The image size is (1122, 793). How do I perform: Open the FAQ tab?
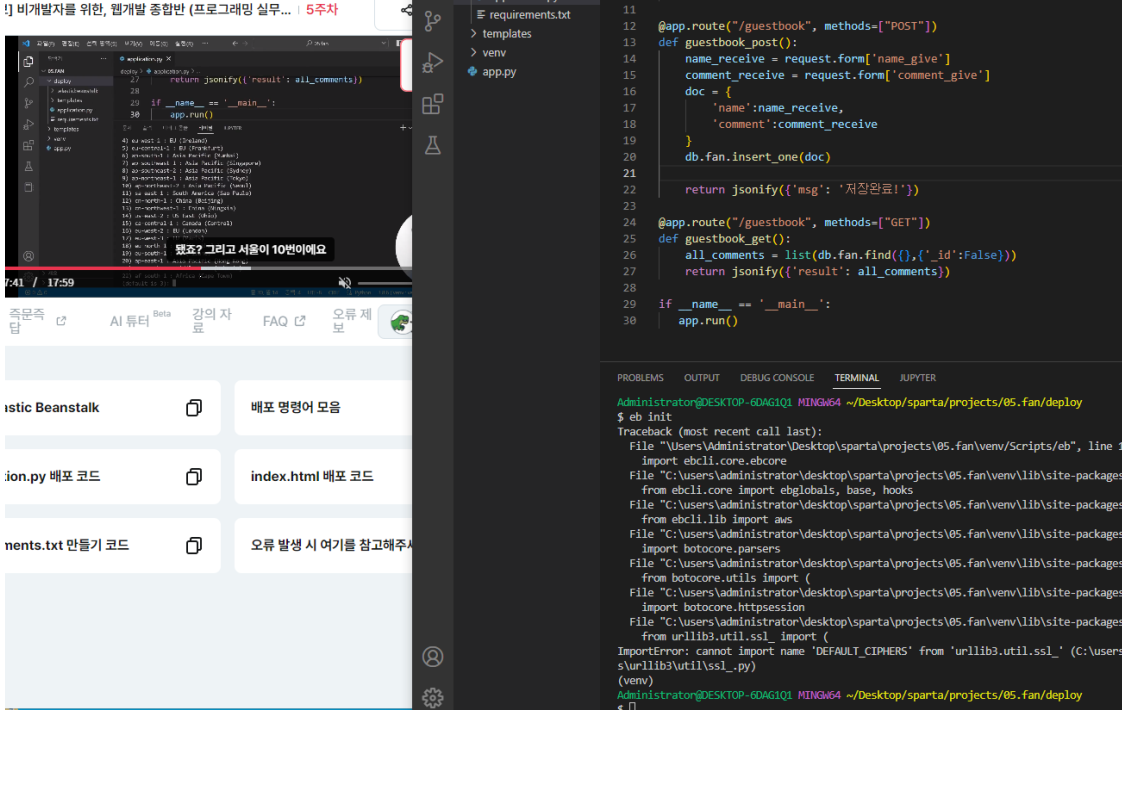click(275, 321)
